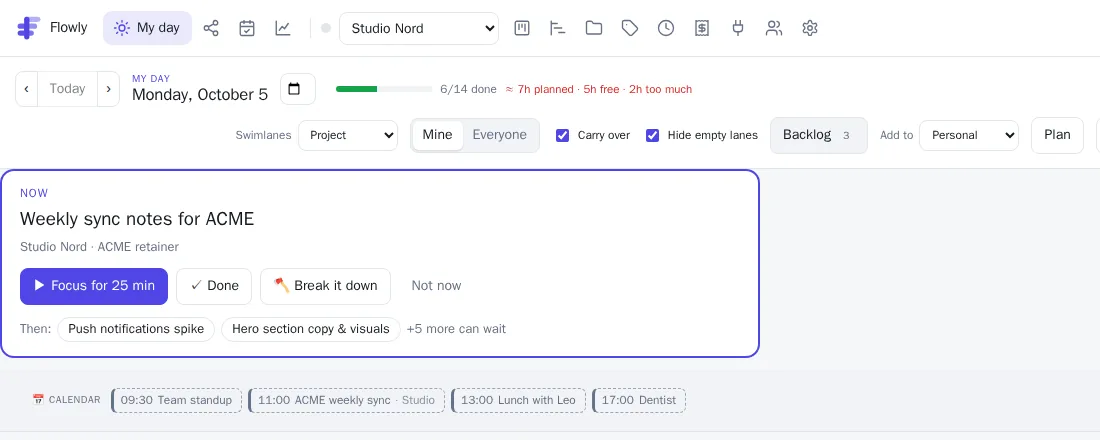
Task: Click the grey status dot before the Studio Nord dropdown
Action: (x=326, y=28)
